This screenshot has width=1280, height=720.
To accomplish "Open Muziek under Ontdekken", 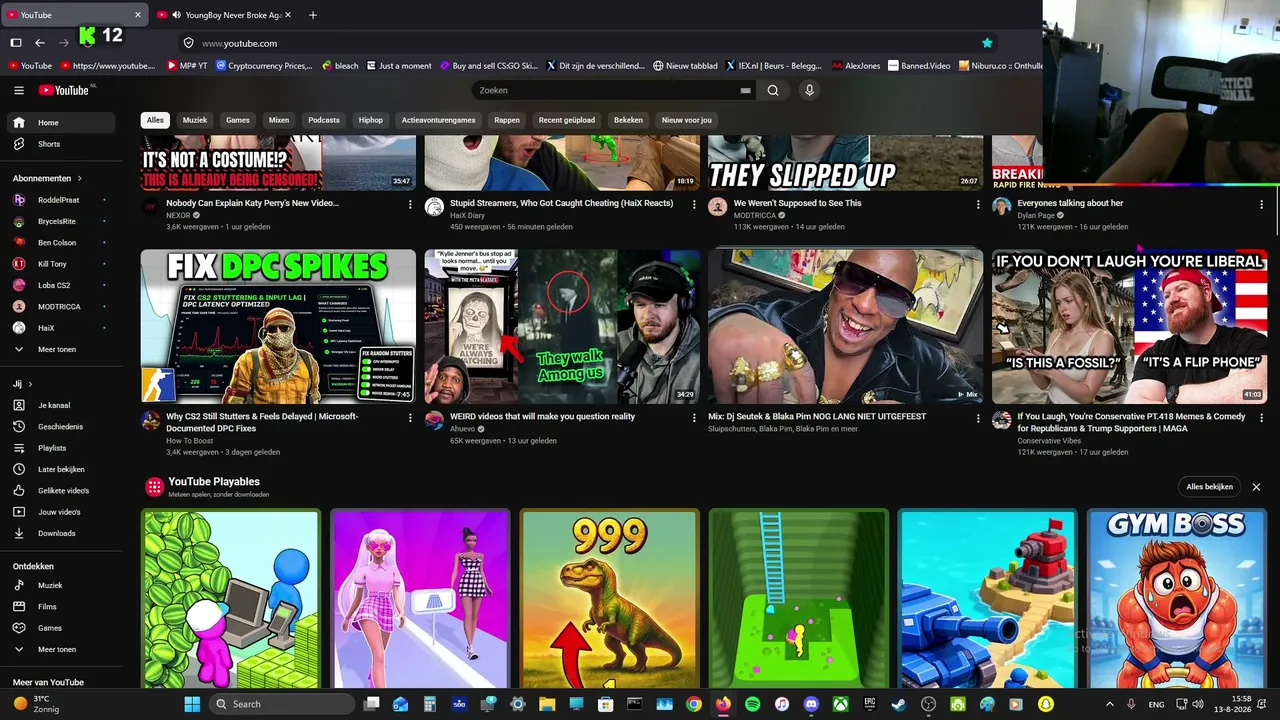I will pyautogui.click(x=63, y=585).
